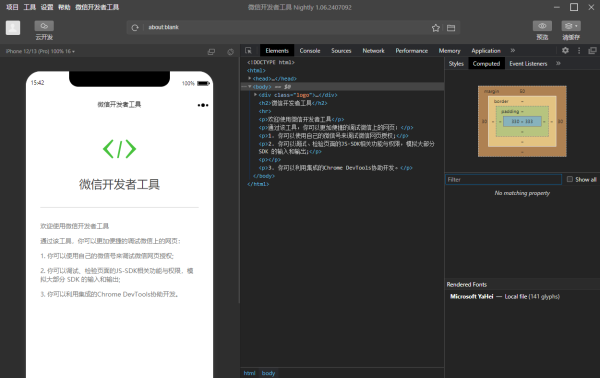The width and height of the screenshot is (600, 378).
Task: Open iPhone 12/13 Pro device dropdown
Action: [x=40, y=51]
